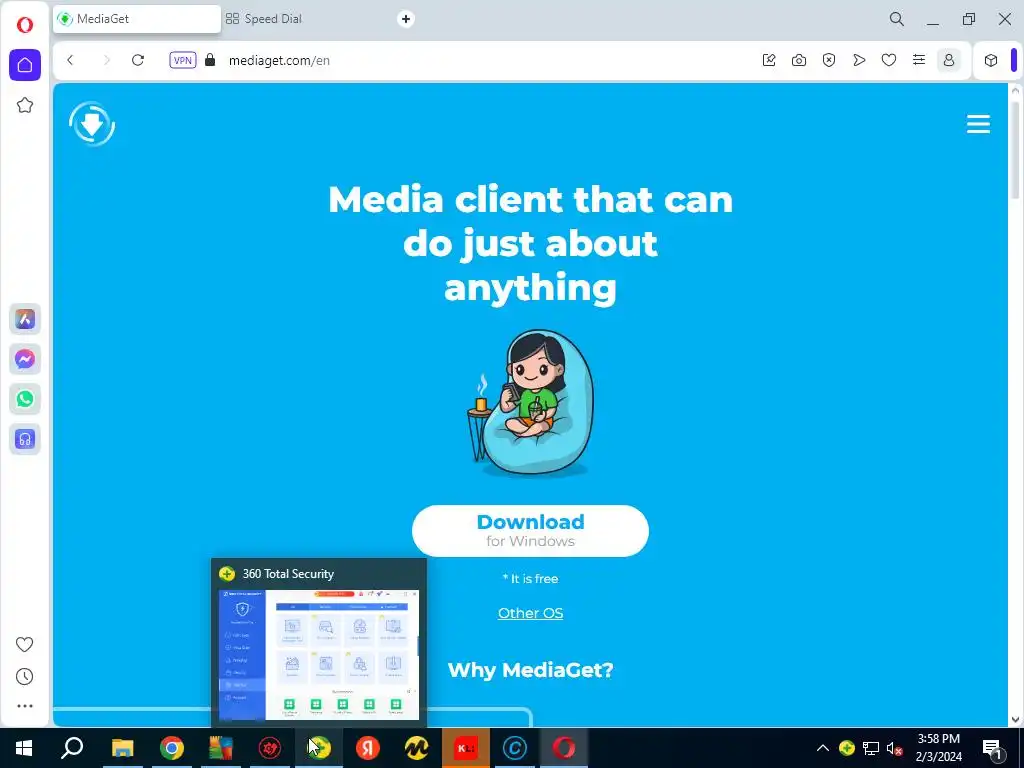Open File Explorer from the taskbar
The image size is (1024, 768).
pyautogui.click(x=122, y=748)
